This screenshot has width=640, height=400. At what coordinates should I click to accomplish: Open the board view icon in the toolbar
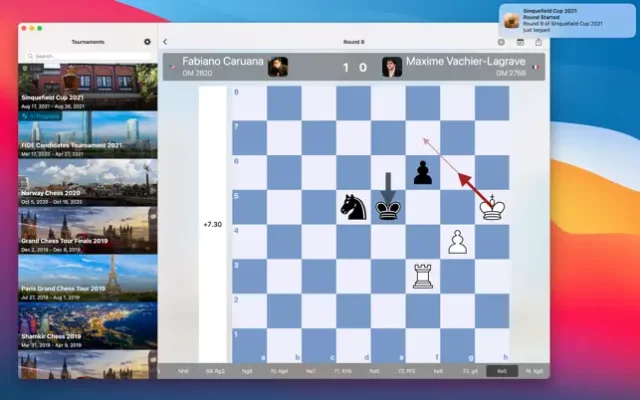pyautogui.click(x=520, y=42)
